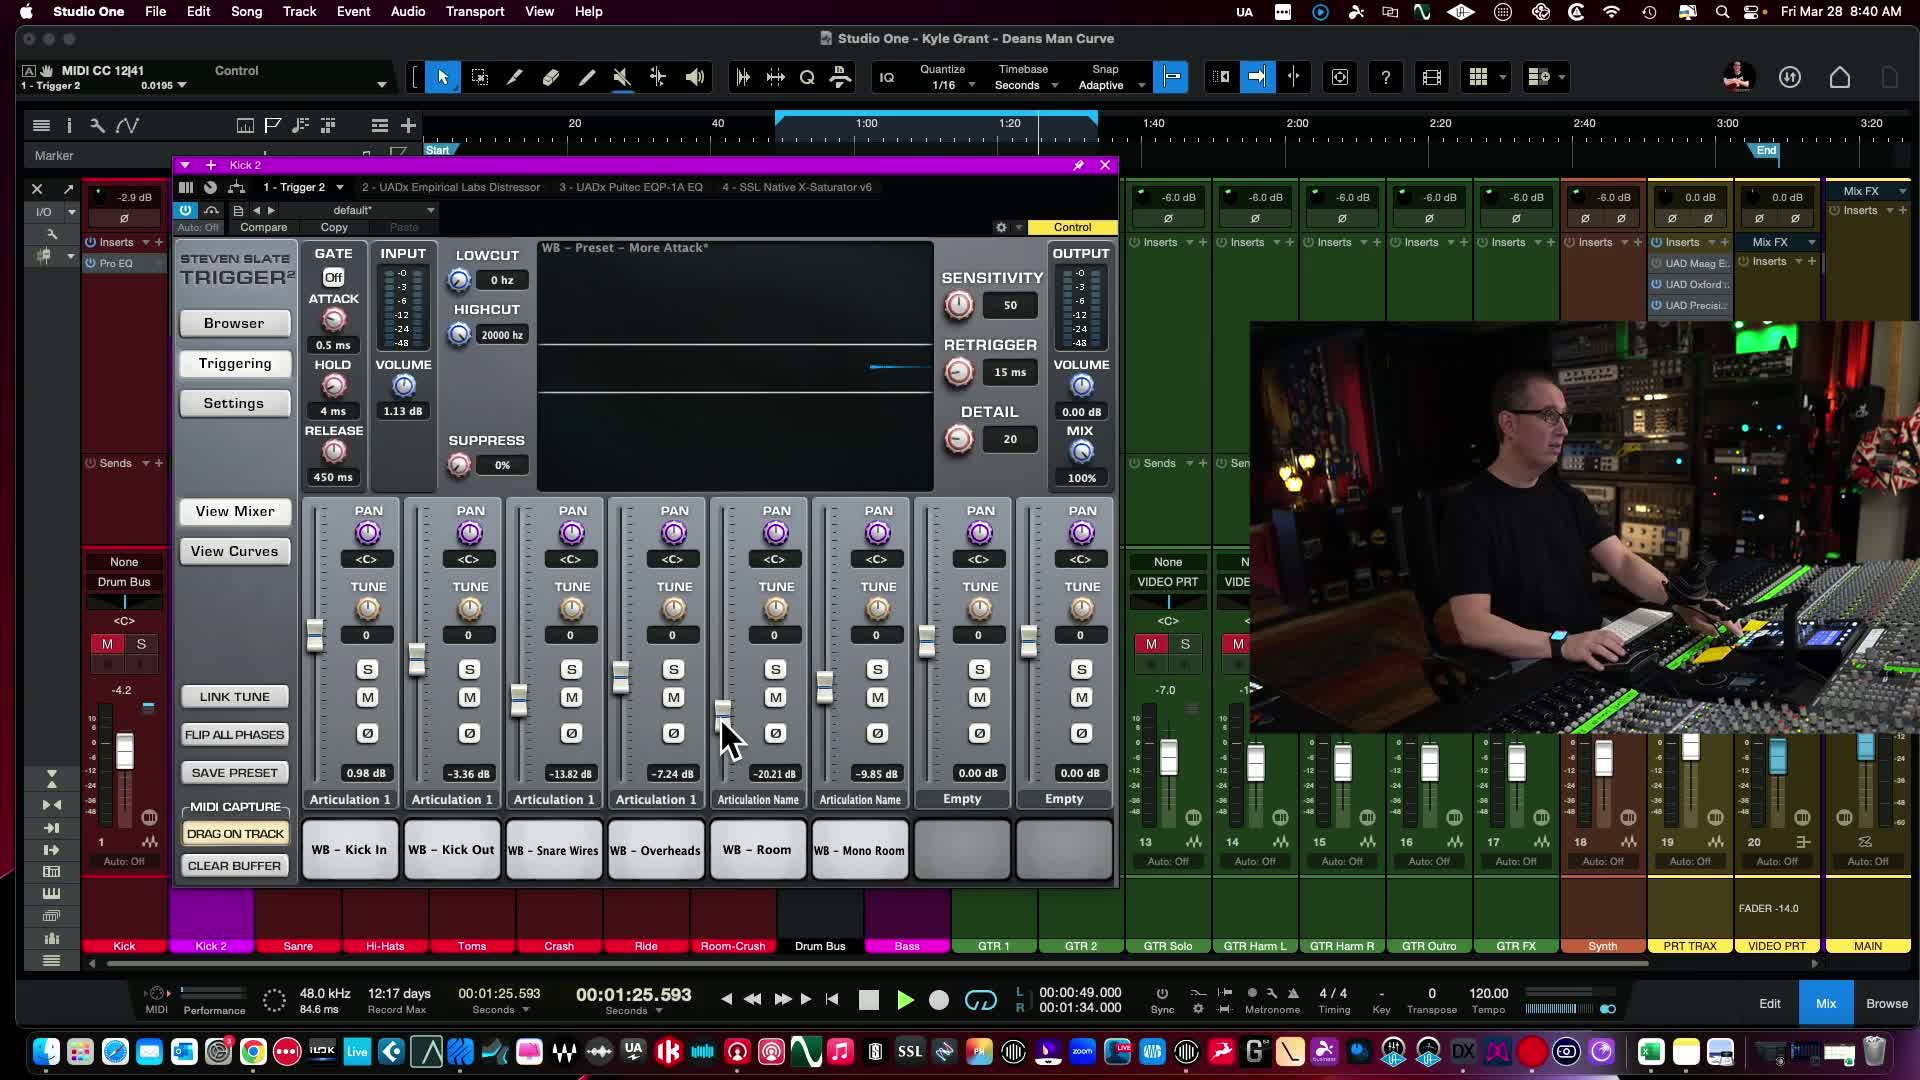Open the Transport menu

coord(475,11)
